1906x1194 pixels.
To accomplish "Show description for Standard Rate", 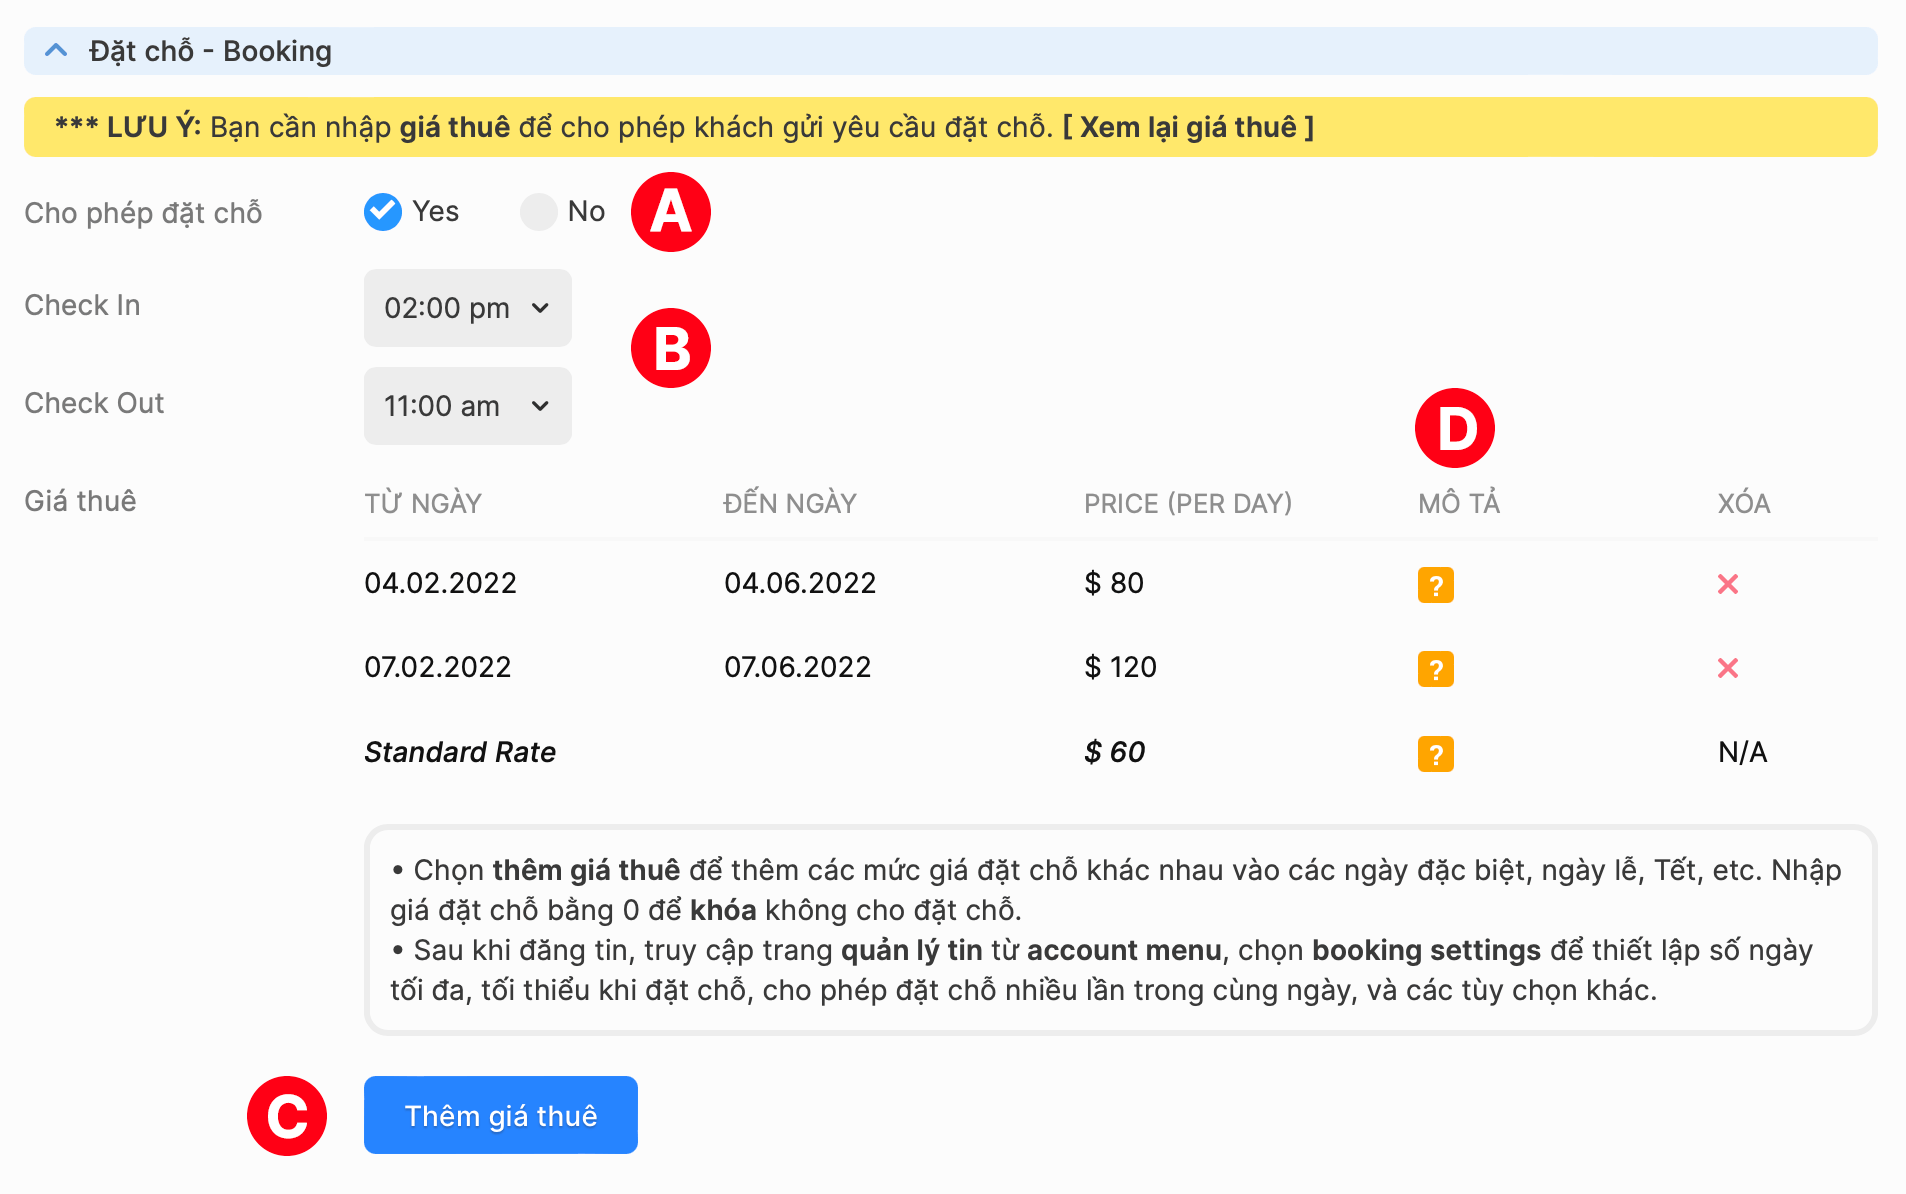I will click(1435, 754).
